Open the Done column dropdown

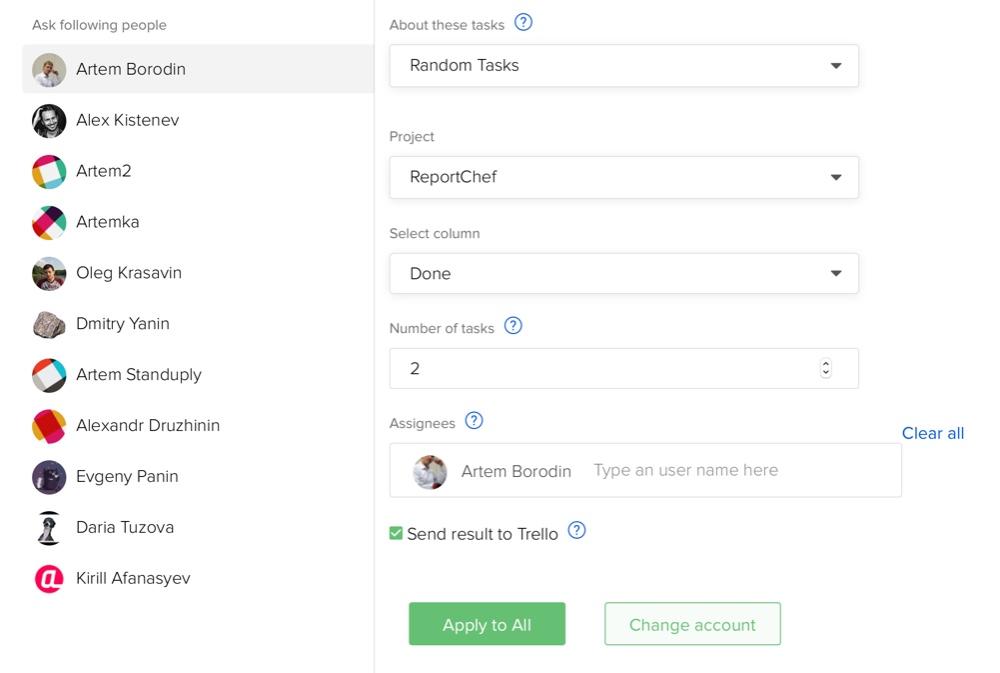624,274
